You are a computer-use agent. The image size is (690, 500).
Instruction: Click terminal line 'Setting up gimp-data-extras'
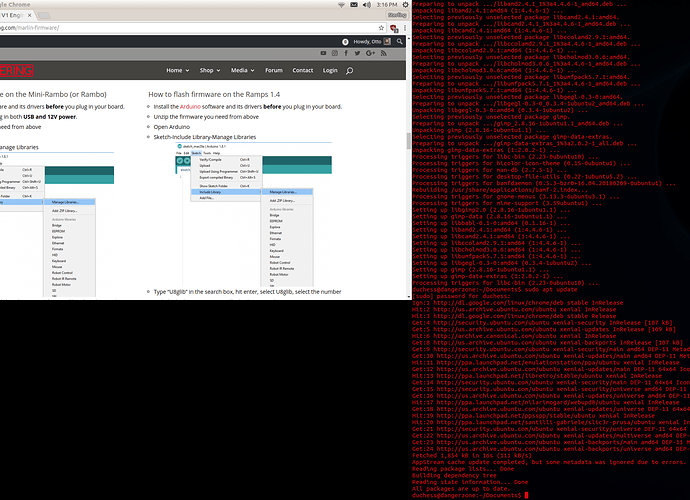point(486,276)
